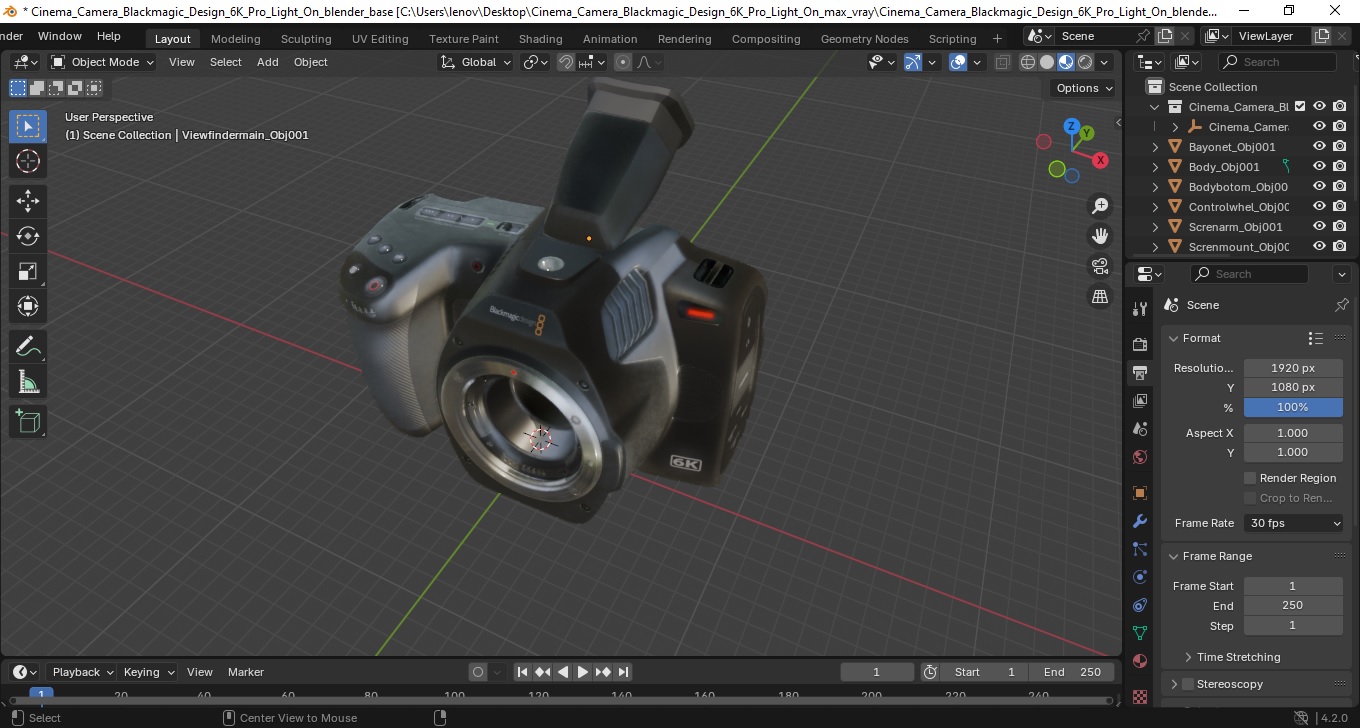Select the Select Box tool
The image size is (1360, 728).
28,126
